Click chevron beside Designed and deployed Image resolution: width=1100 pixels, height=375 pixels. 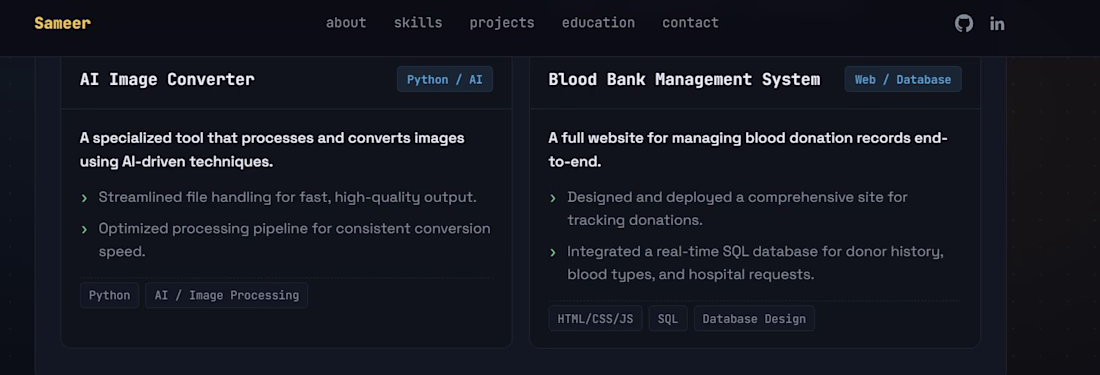pos(553,198)
